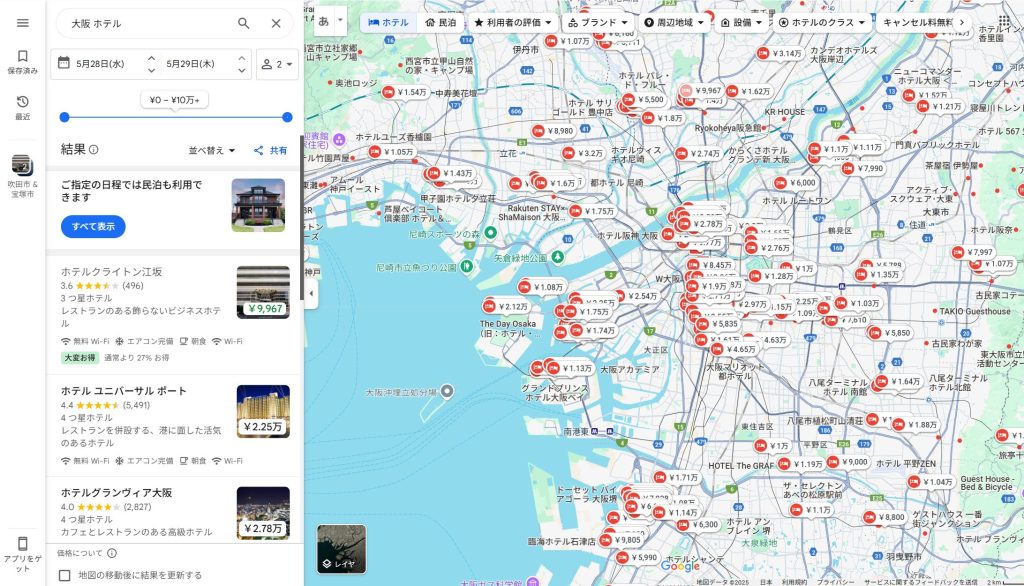
Task: Click the すべて表示 button
Action: click(x=93, y=227)
